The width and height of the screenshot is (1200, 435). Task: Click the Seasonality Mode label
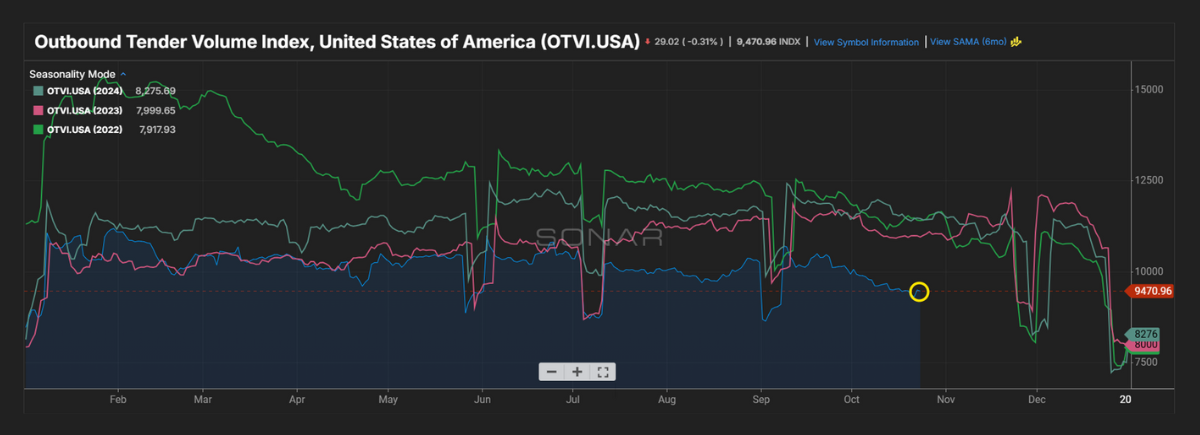[x=73, y=75]
